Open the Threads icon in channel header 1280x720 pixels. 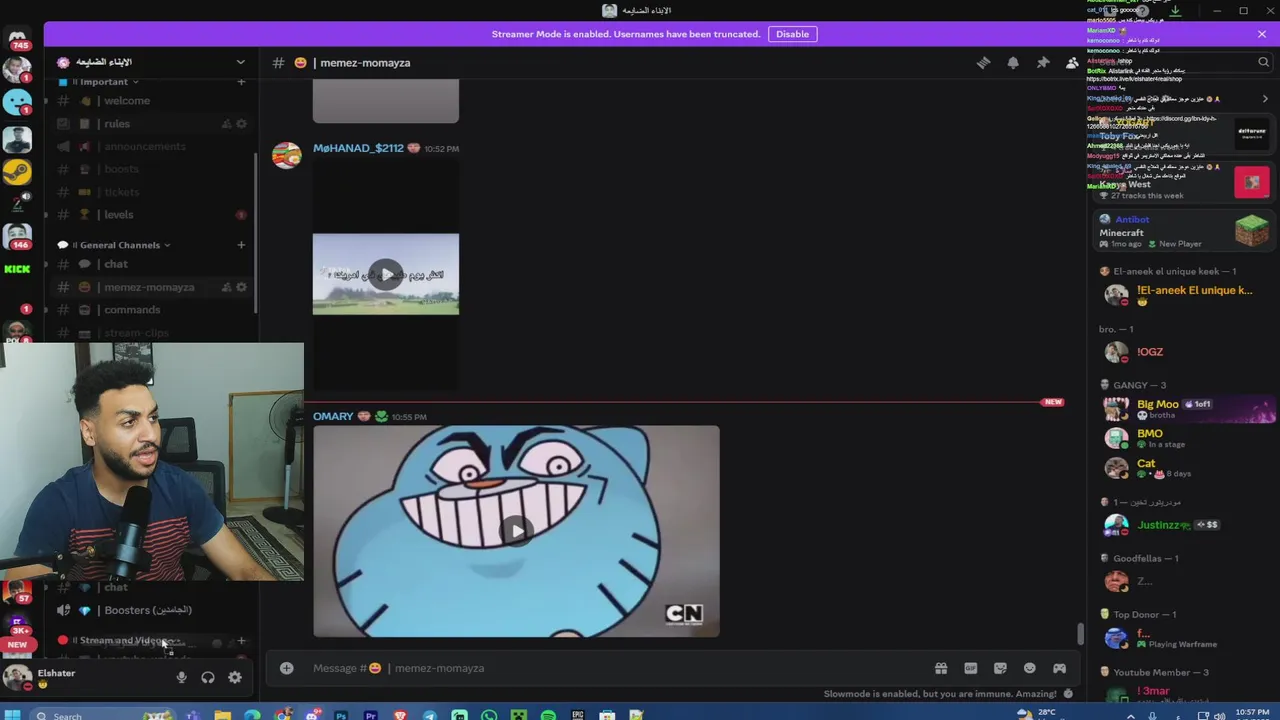(x=983, y=63)
